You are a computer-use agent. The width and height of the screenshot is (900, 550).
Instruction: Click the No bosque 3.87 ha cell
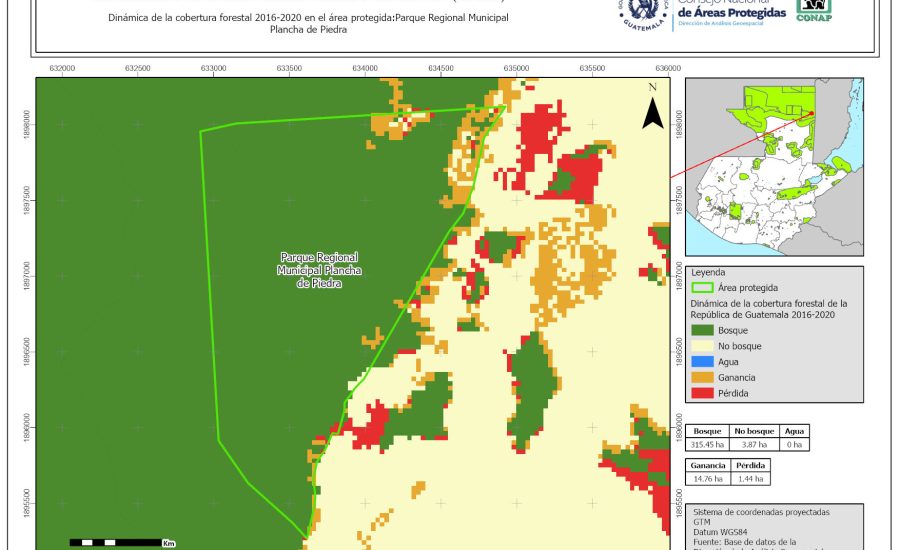tap(749, 444)
